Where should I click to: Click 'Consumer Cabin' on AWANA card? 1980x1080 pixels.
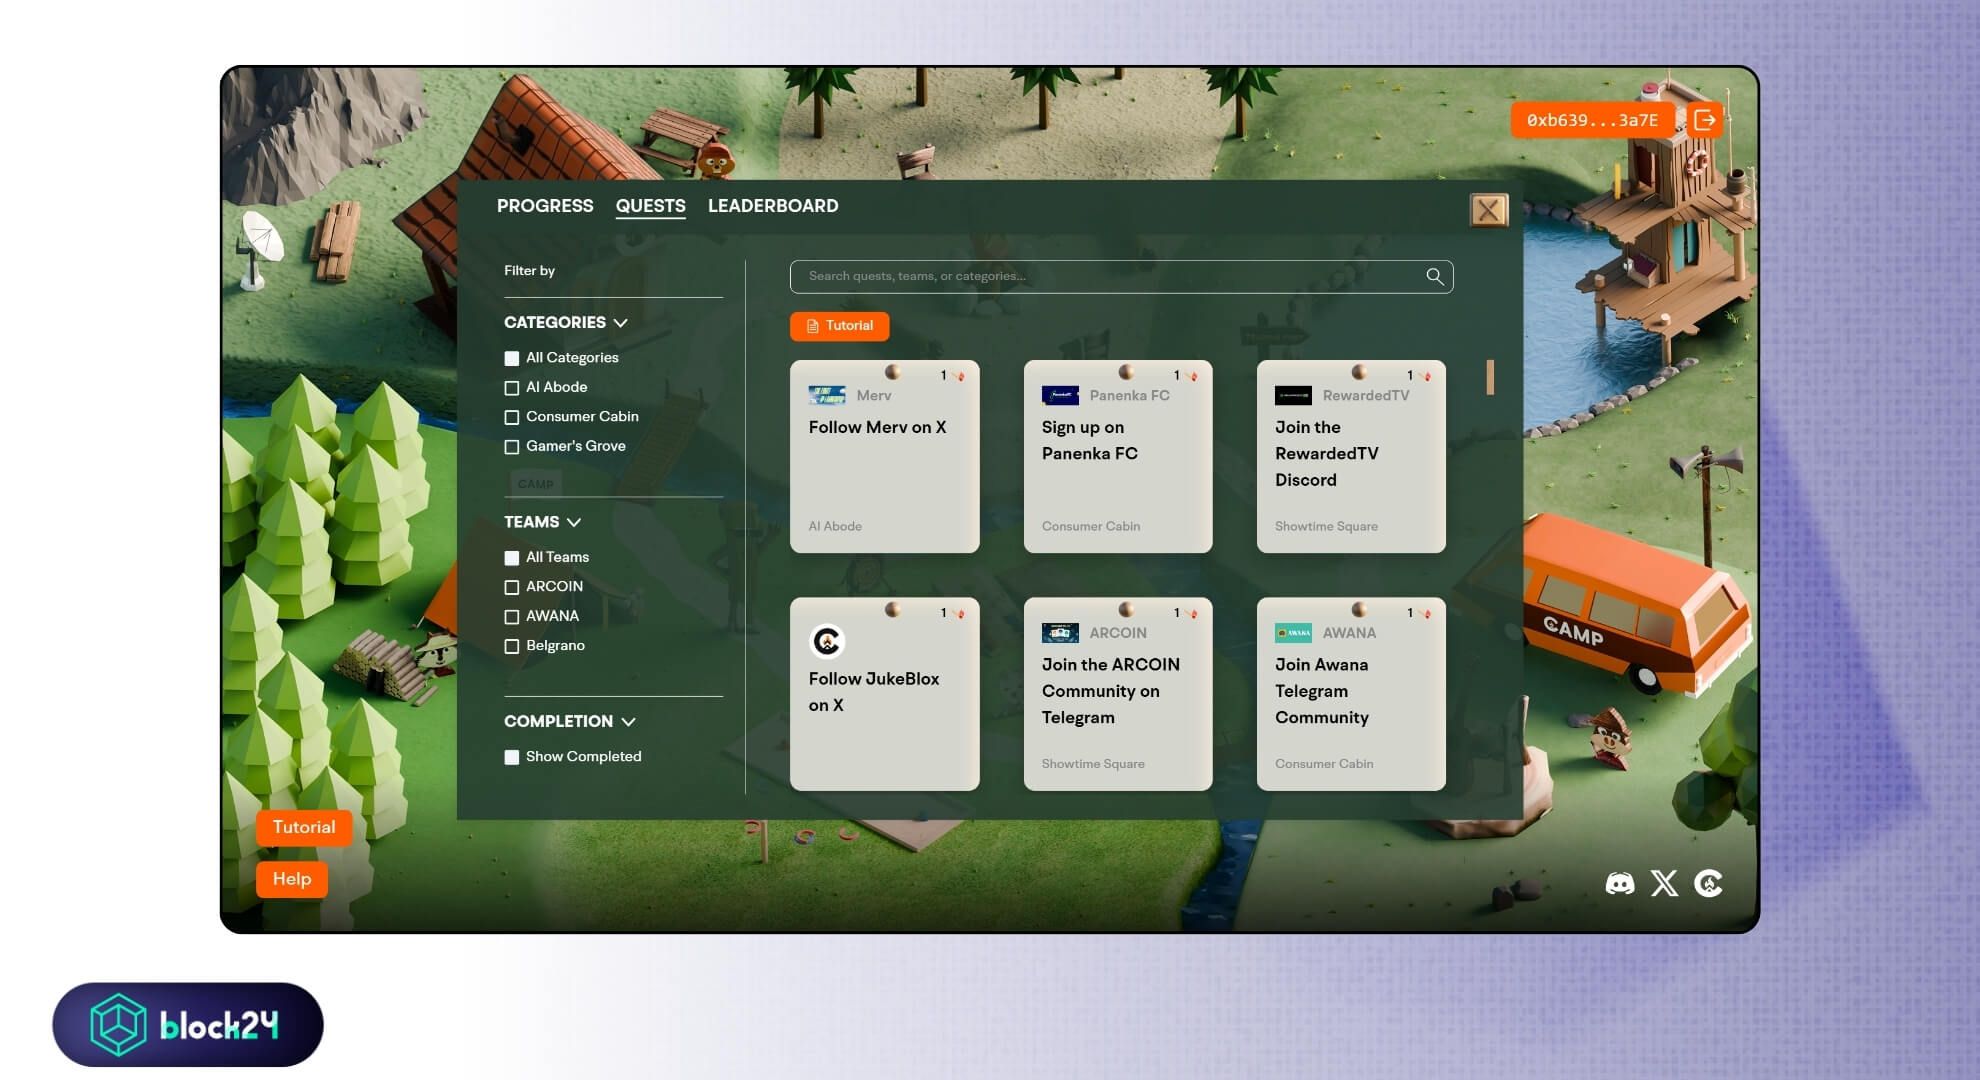(x=1324, y=764)
